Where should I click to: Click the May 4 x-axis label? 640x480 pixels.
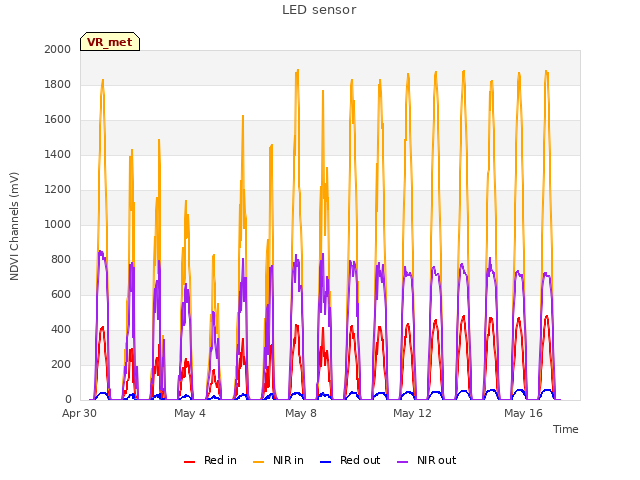coord(190,413)
